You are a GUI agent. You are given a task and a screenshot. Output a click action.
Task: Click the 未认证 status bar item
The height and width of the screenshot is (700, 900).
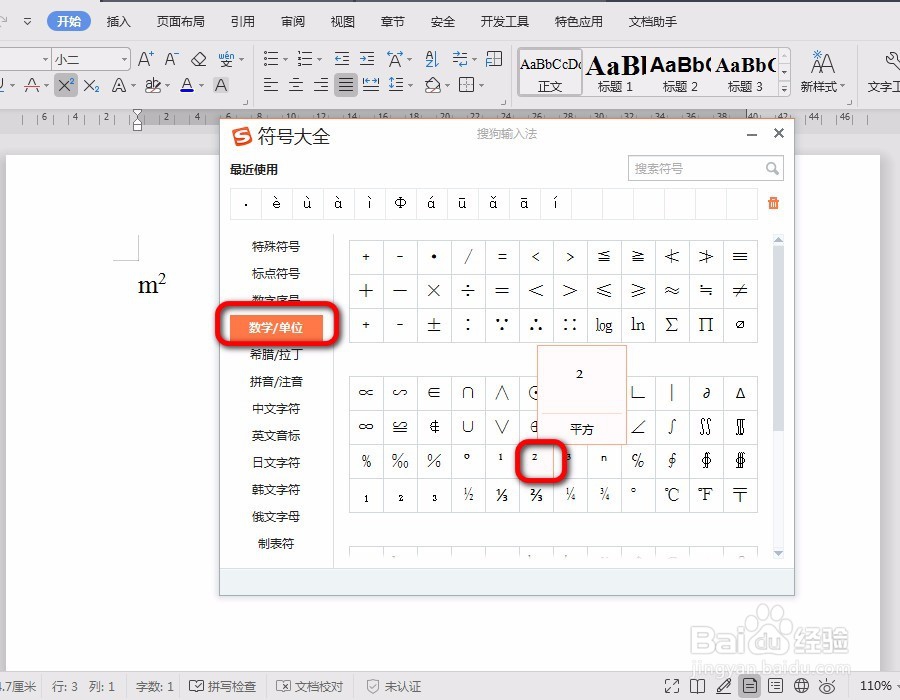[x=394, y=686]
